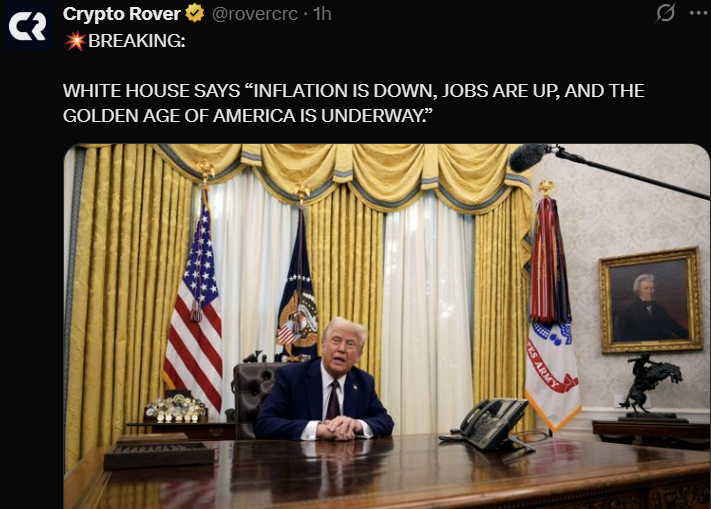Viewport: 711px width, 509px height.
Task: Click the gold verified badge
Action: [194, 14]
